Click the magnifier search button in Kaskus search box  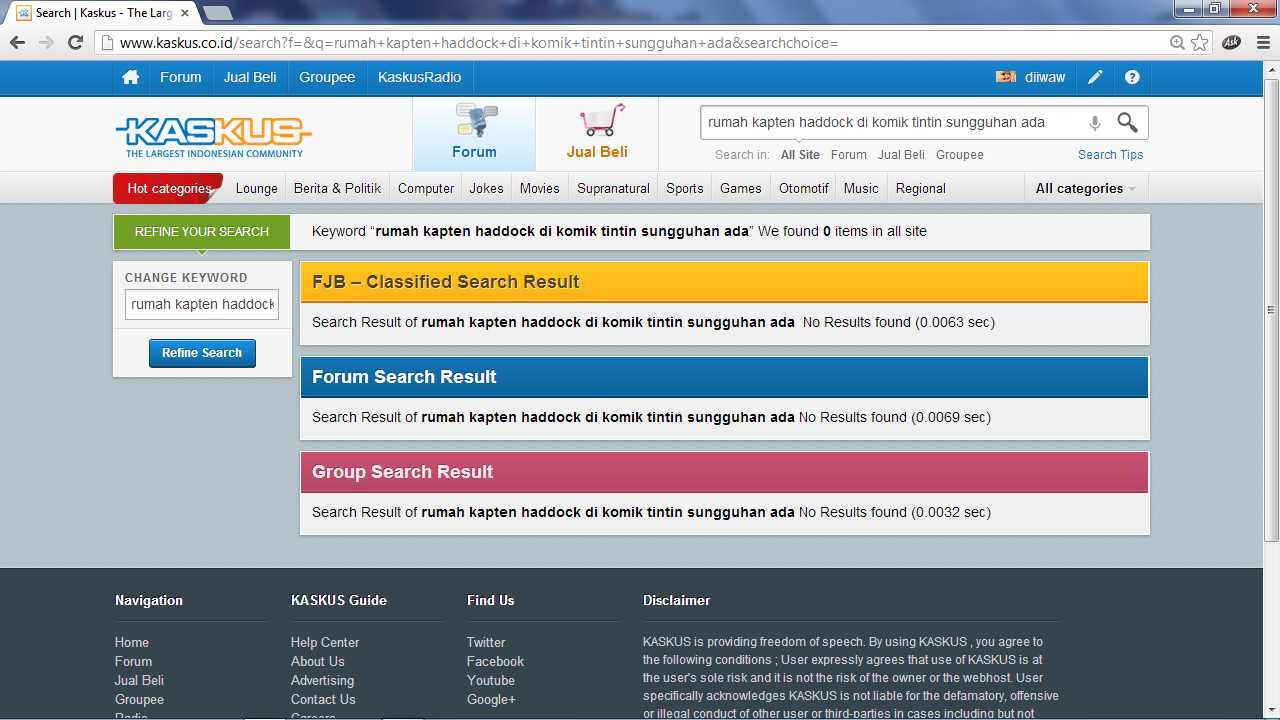pyautogui.click(x=1127, y=123)
